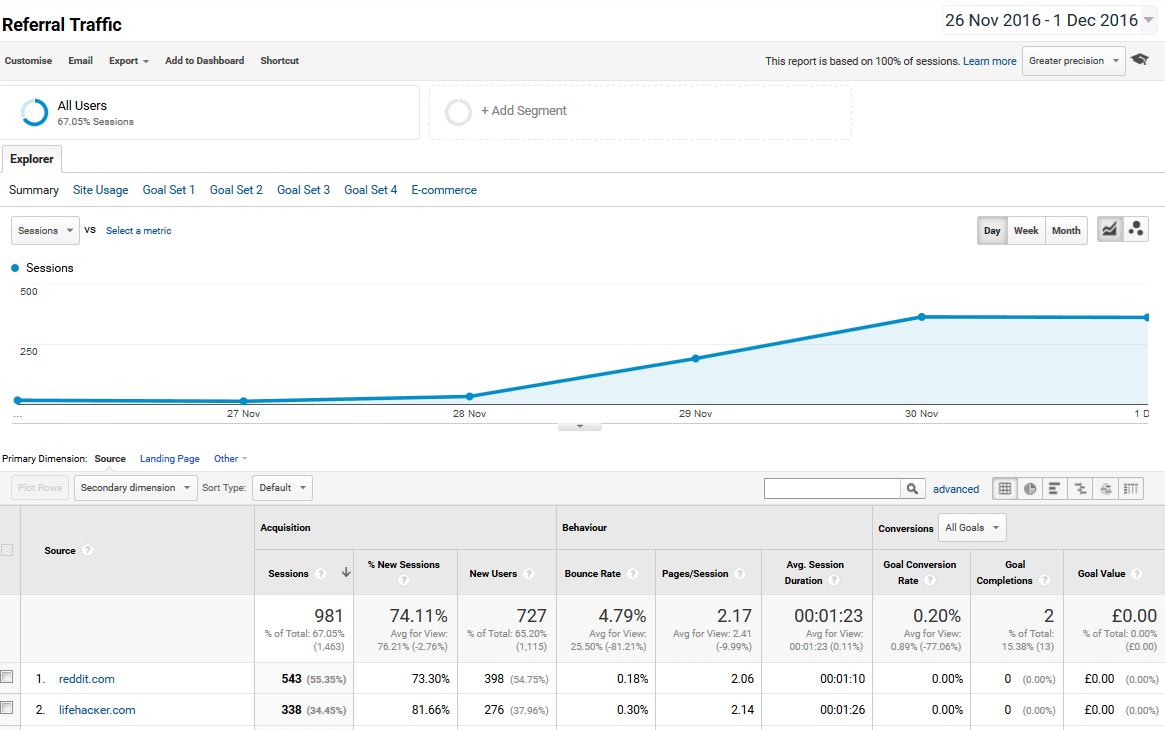Select the pie chart percentage view

[x=1030, y=489]
